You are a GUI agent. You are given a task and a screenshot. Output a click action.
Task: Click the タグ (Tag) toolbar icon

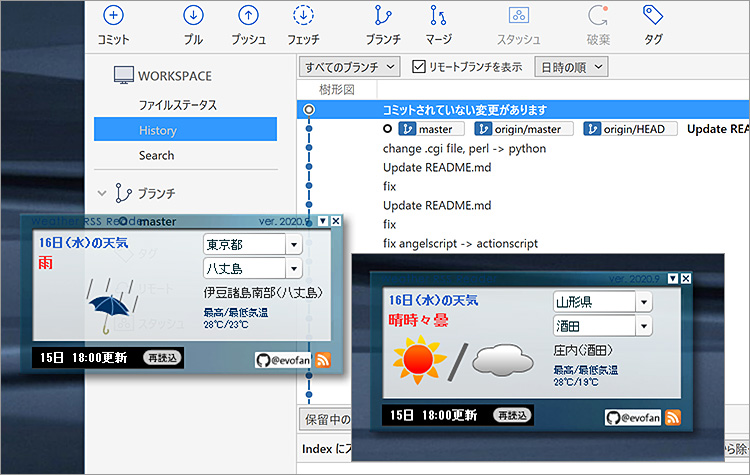(x=653, y=15)
